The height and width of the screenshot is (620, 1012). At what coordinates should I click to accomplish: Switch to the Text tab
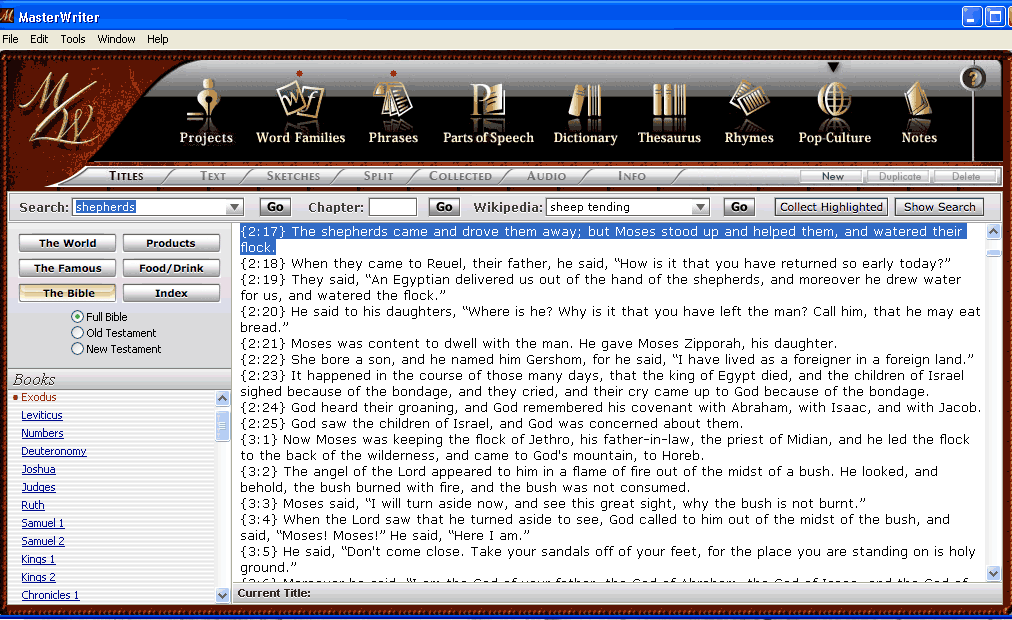212,176
